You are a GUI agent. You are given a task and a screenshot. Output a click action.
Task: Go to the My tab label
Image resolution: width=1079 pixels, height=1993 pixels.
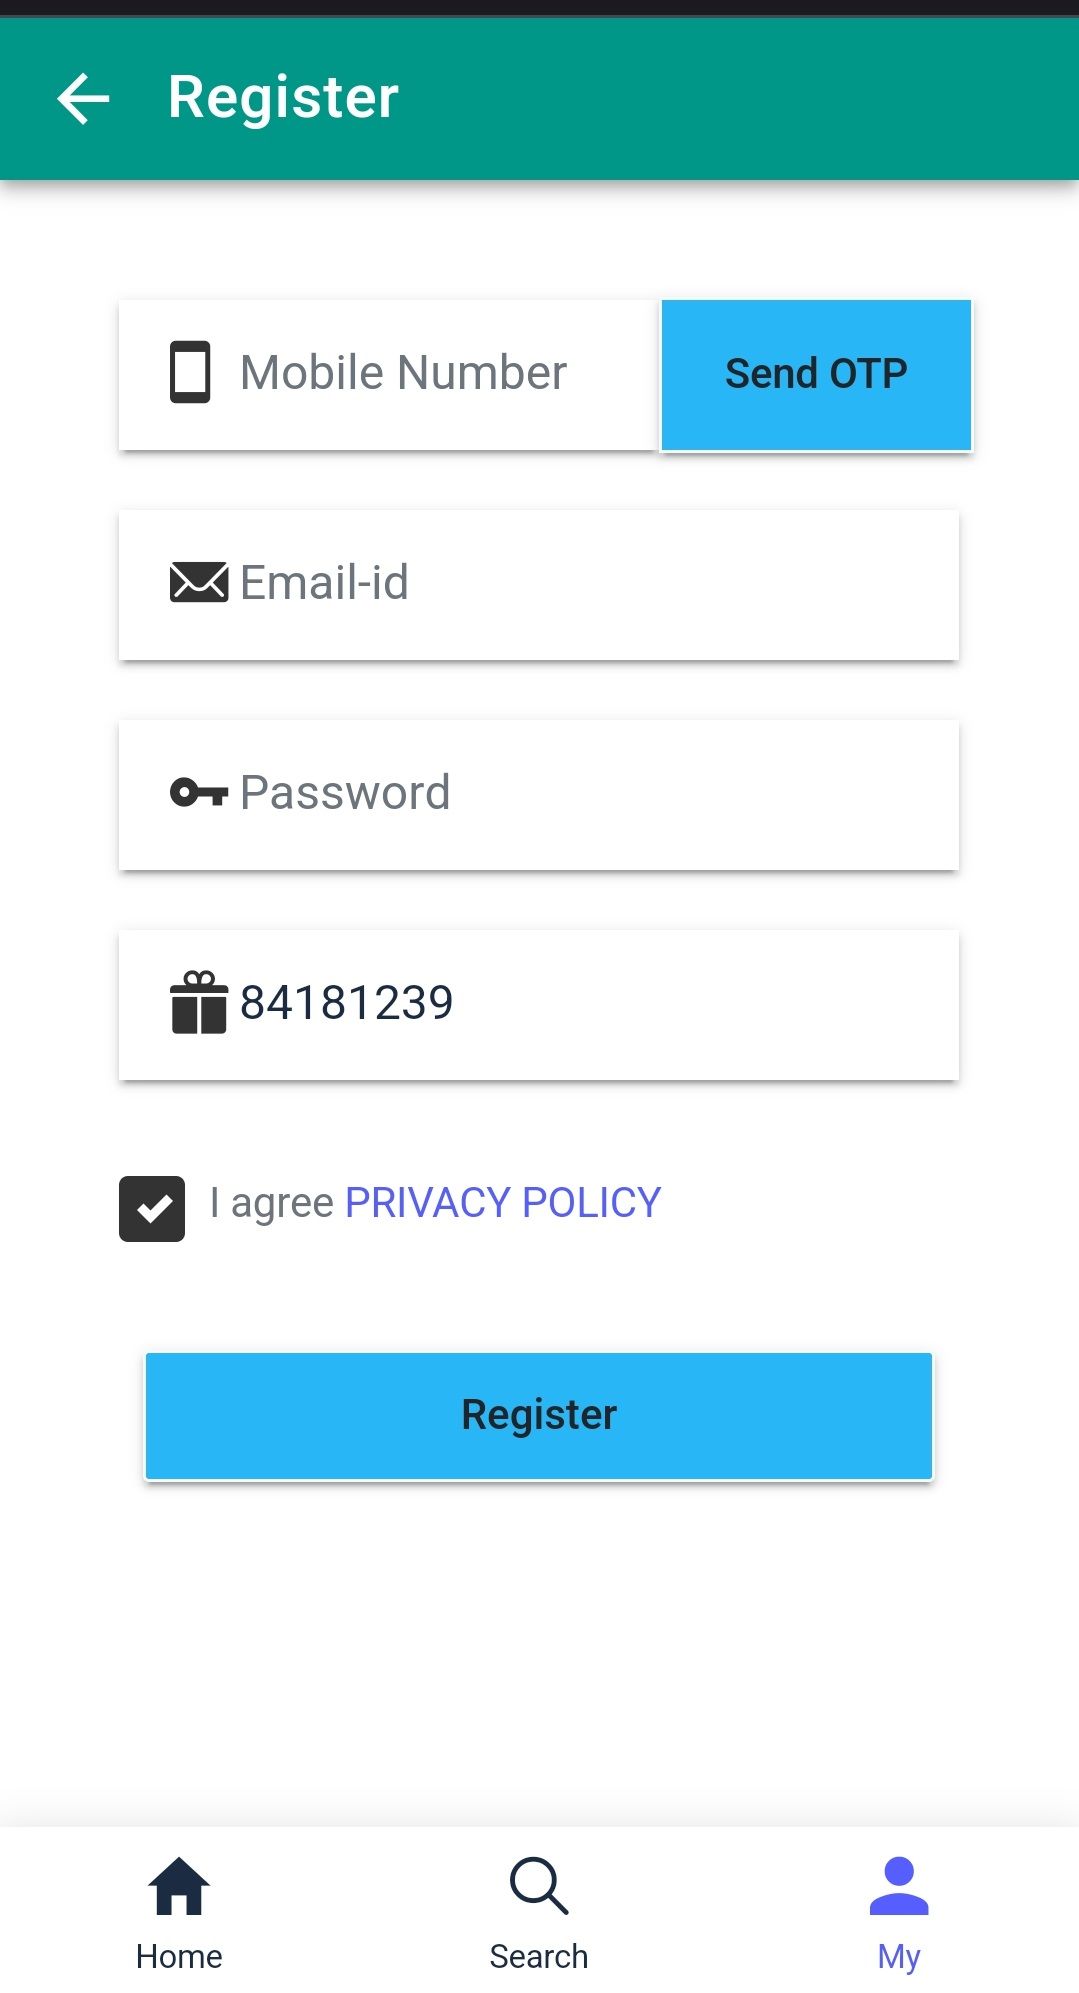tap(899, 1956)
